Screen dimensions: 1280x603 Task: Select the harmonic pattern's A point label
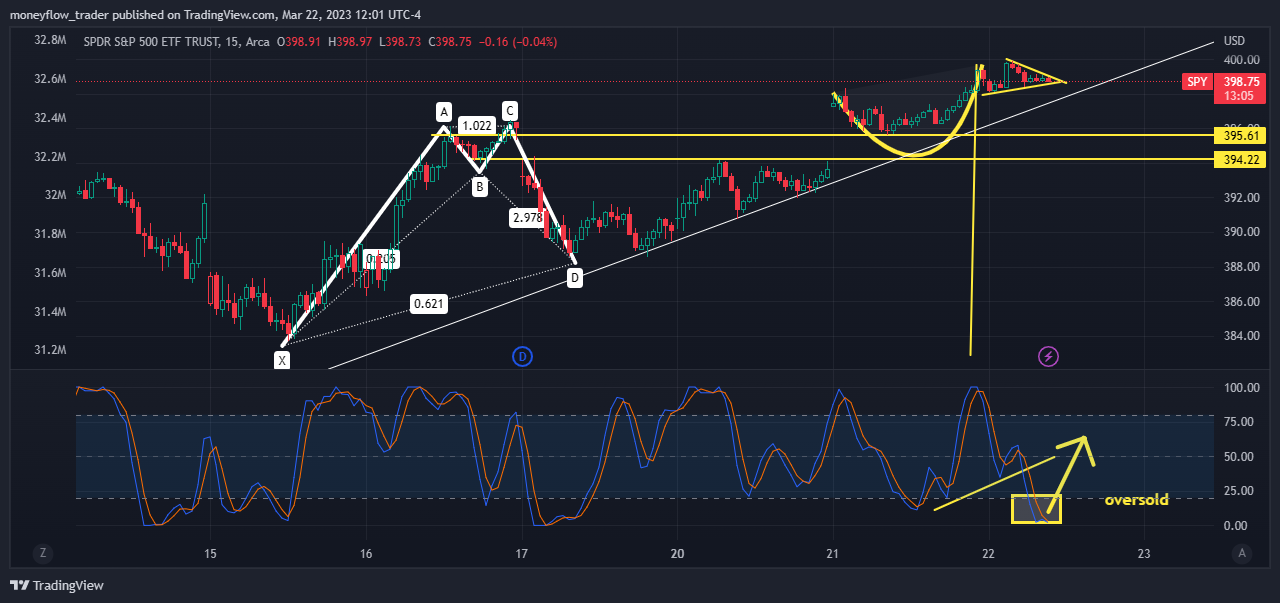(443, 111)
